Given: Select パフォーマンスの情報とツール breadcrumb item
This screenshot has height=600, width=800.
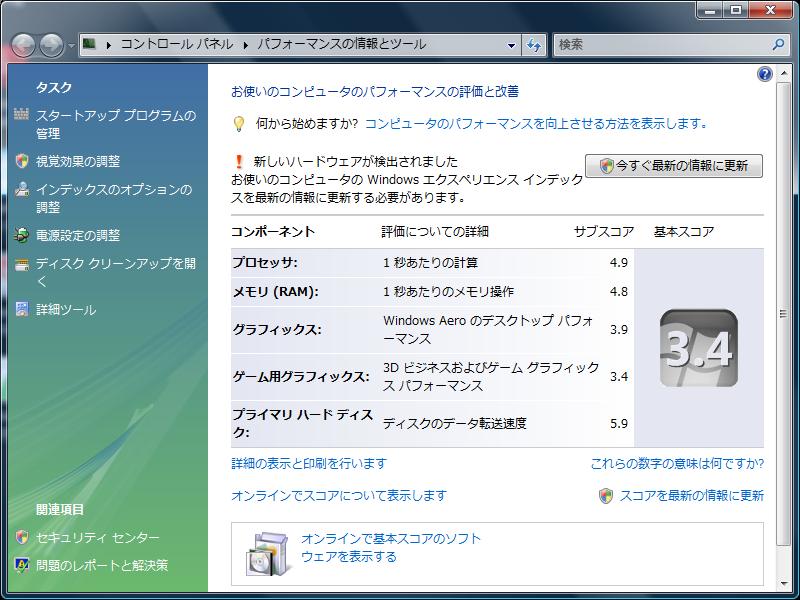Looking at the screenshot, I should point(341,45).
